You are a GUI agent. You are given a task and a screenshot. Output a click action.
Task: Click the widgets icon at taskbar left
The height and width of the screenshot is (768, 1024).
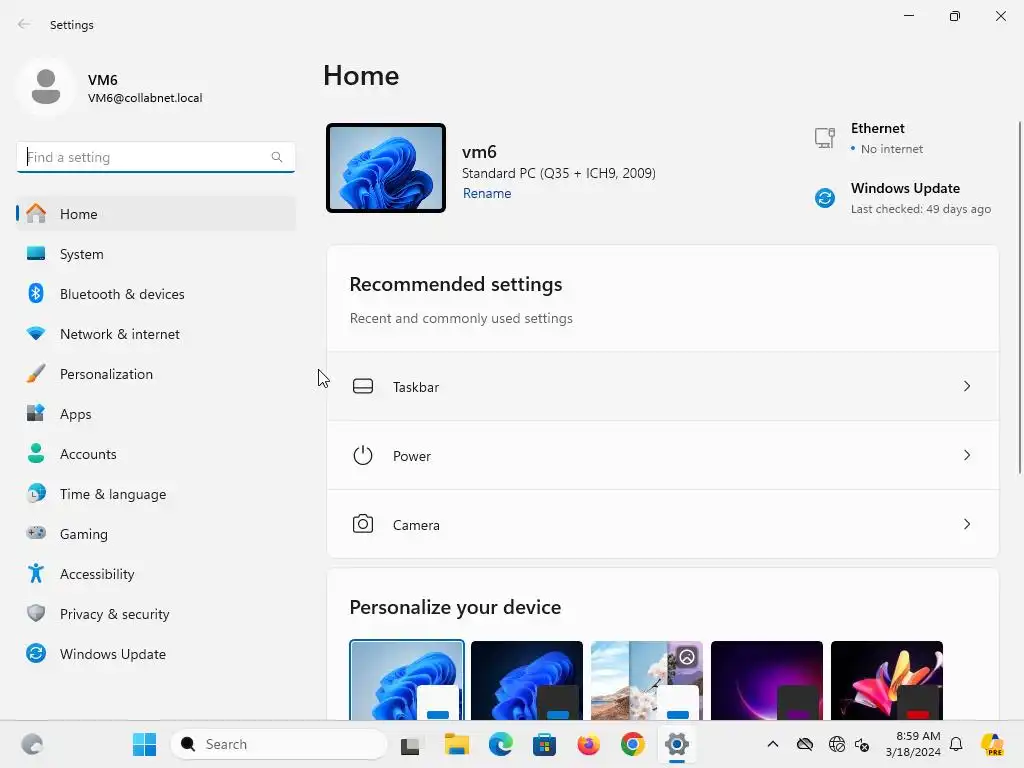32,744
